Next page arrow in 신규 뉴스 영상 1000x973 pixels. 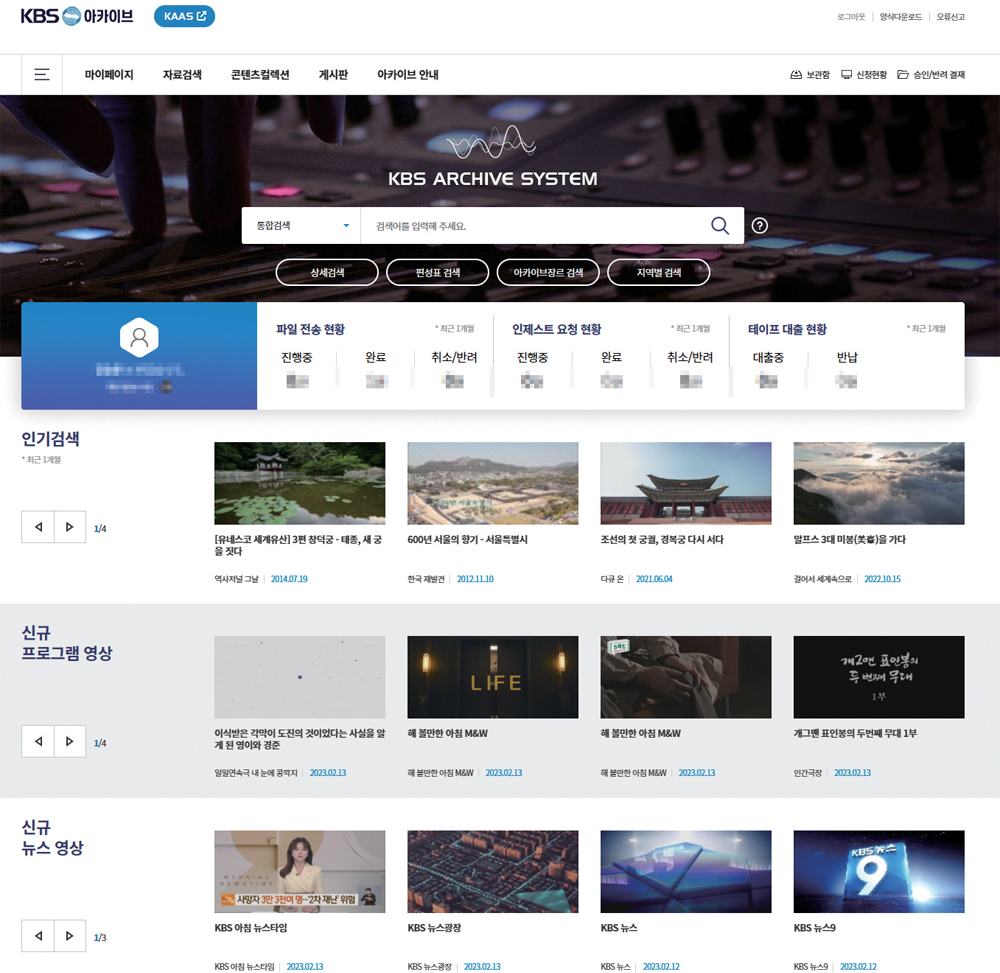[x=70, y=935]
